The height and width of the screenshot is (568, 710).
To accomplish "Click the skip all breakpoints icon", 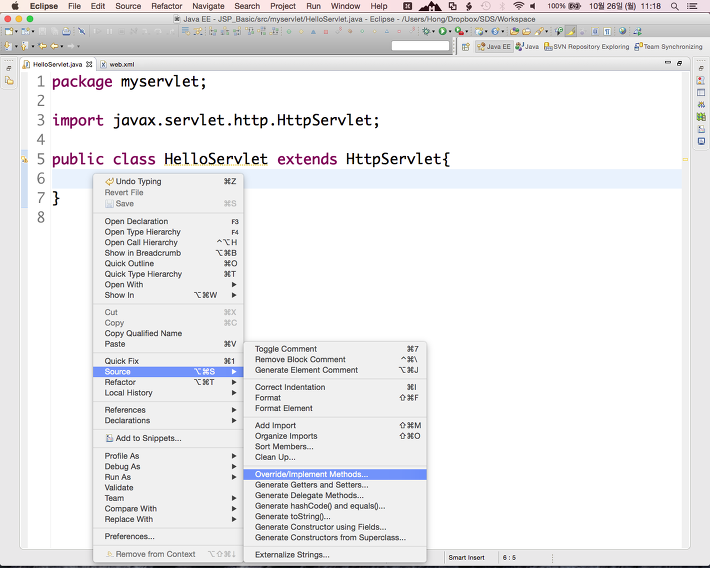I will click(x=82, y=31).
